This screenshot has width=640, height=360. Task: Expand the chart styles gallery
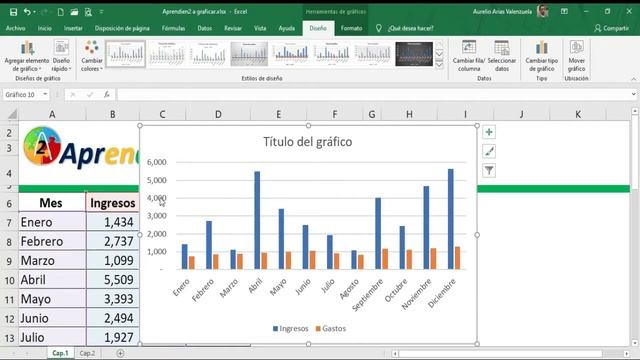(x=440, y=64)
